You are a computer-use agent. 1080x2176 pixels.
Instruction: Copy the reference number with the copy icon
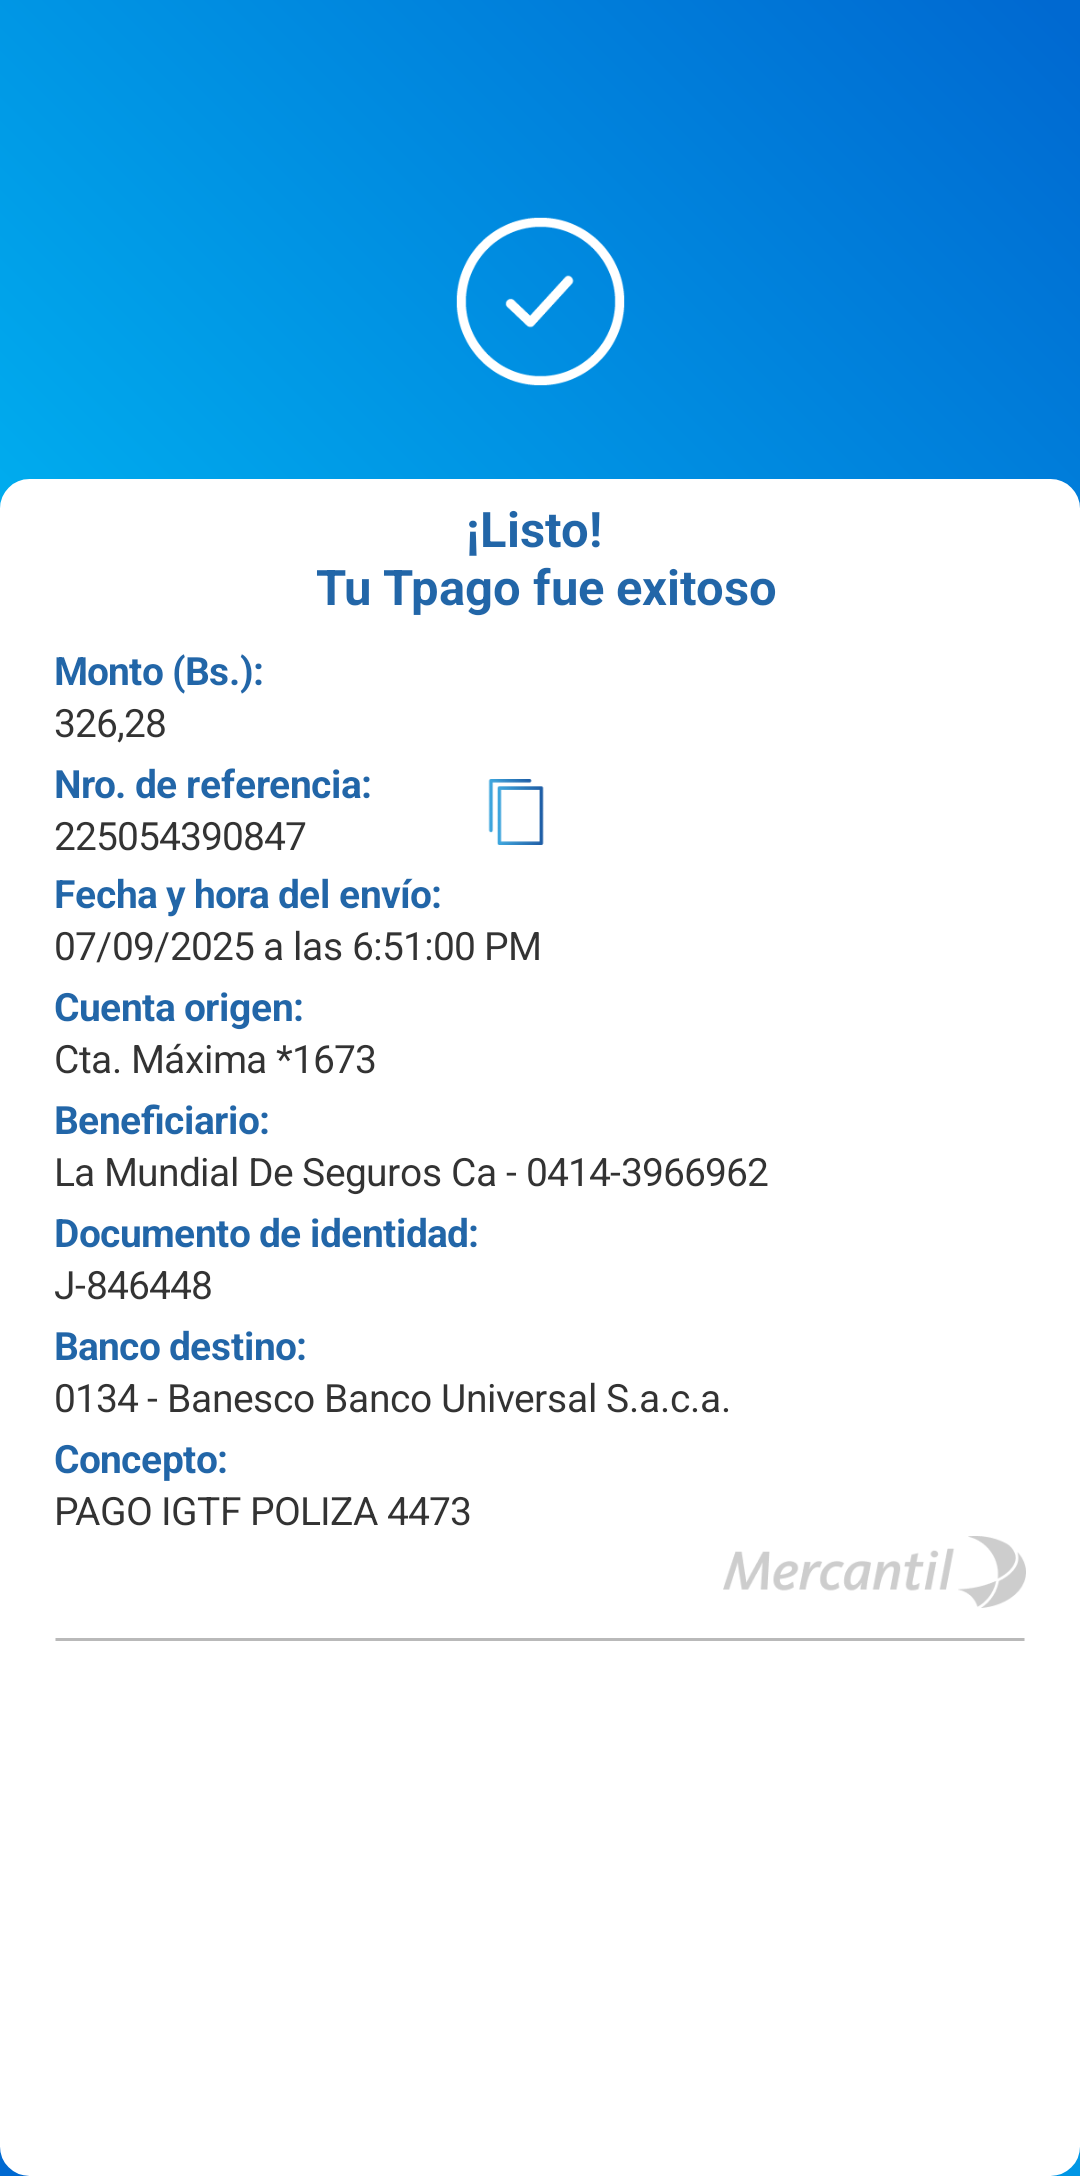click(x=516, y=812)
